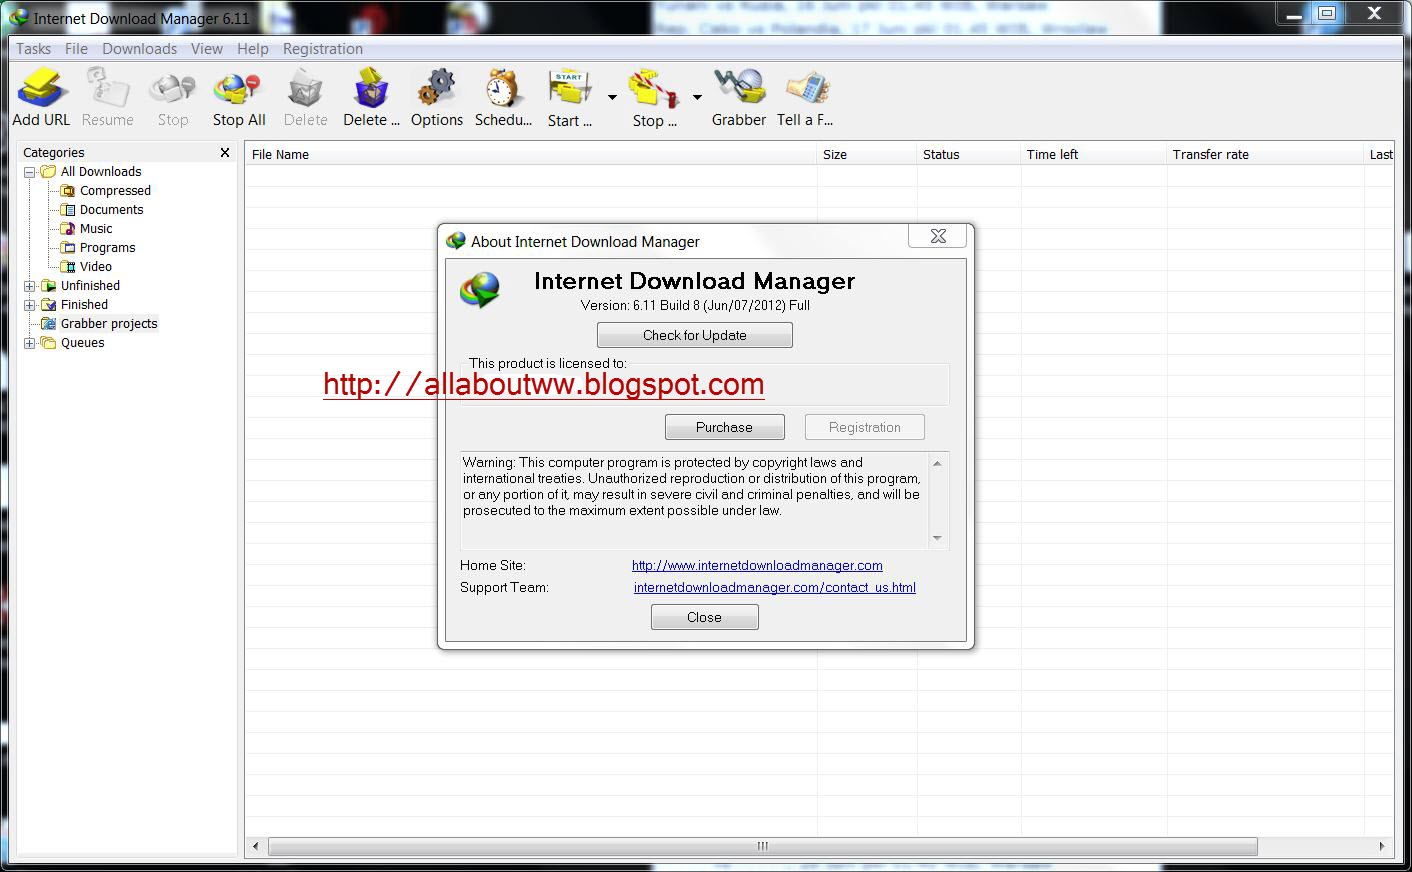1412x872 pixels.
Task: Click the Stop All toolbar icon
Action: [238, 88]
